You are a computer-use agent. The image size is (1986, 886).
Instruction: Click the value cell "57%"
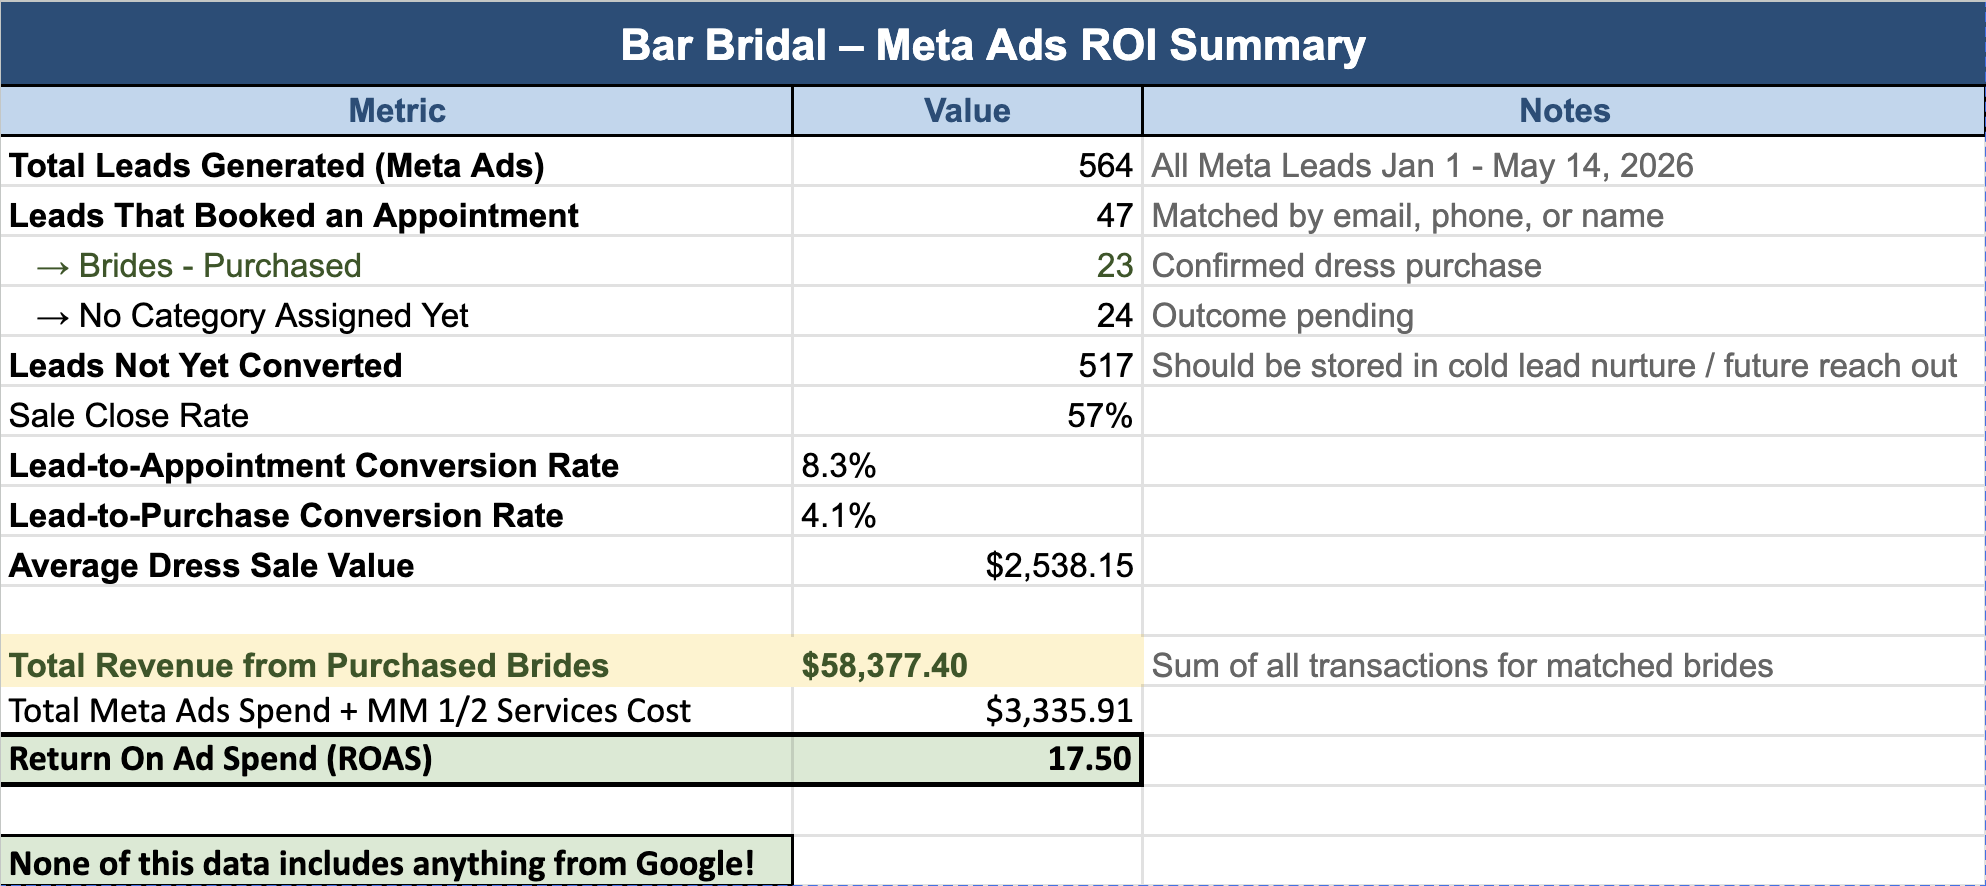[x=967, y=411]
